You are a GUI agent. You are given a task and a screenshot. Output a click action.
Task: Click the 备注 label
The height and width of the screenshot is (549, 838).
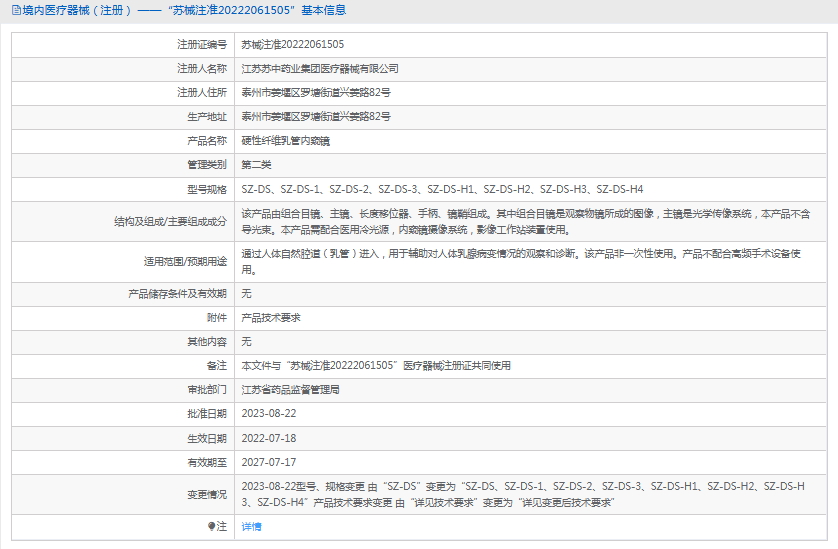click(x=217, y=366)
